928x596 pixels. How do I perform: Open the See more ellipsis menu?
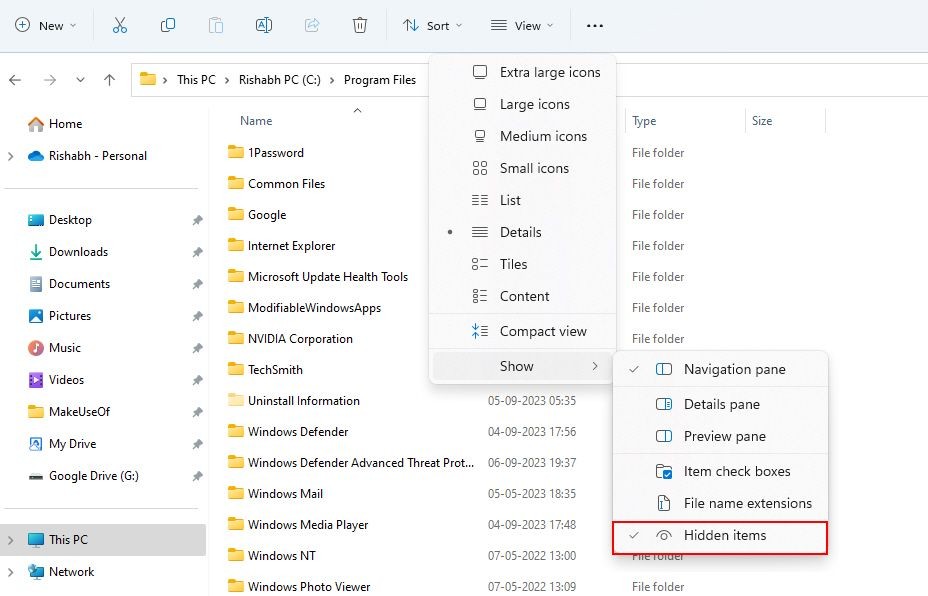pyautogui.click(x=595, y=25)
